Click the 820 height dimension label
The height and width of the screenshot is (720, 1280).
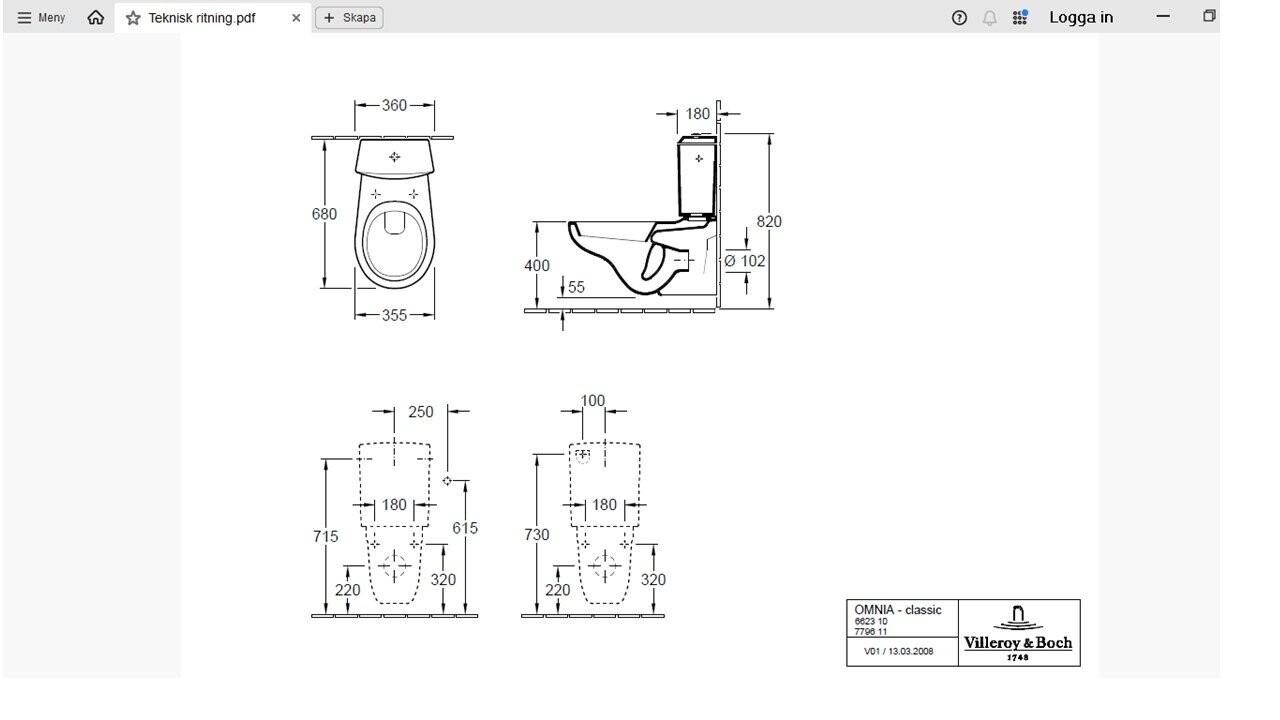769,221
